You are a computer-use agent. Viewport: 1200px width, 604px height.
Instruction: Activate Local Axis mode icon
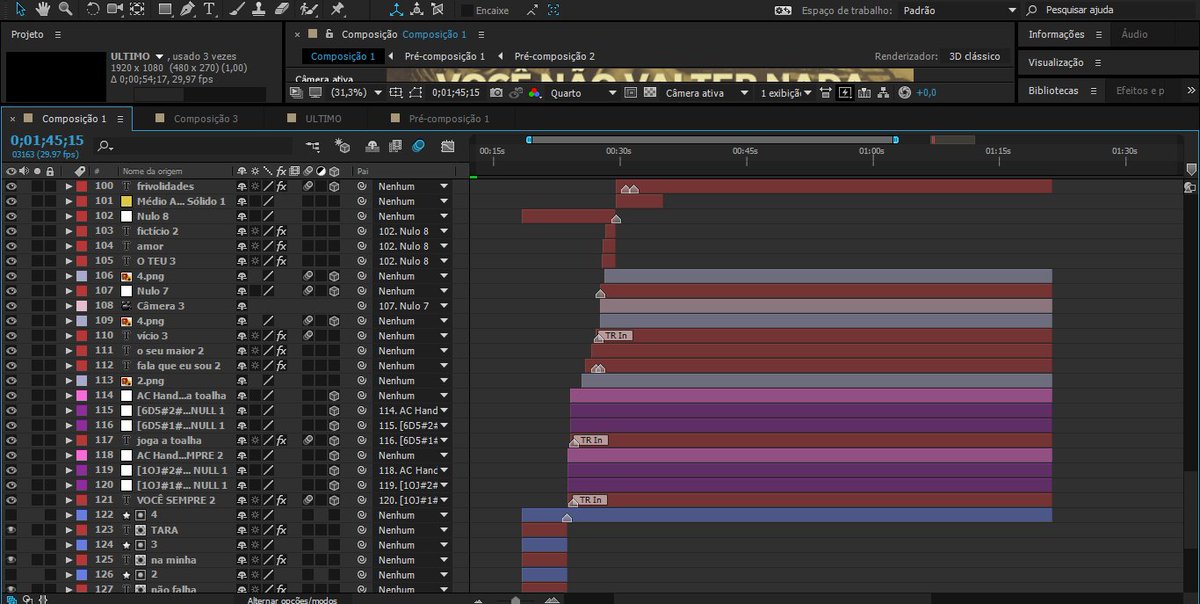pyautogui.click(x=397, y=10)
